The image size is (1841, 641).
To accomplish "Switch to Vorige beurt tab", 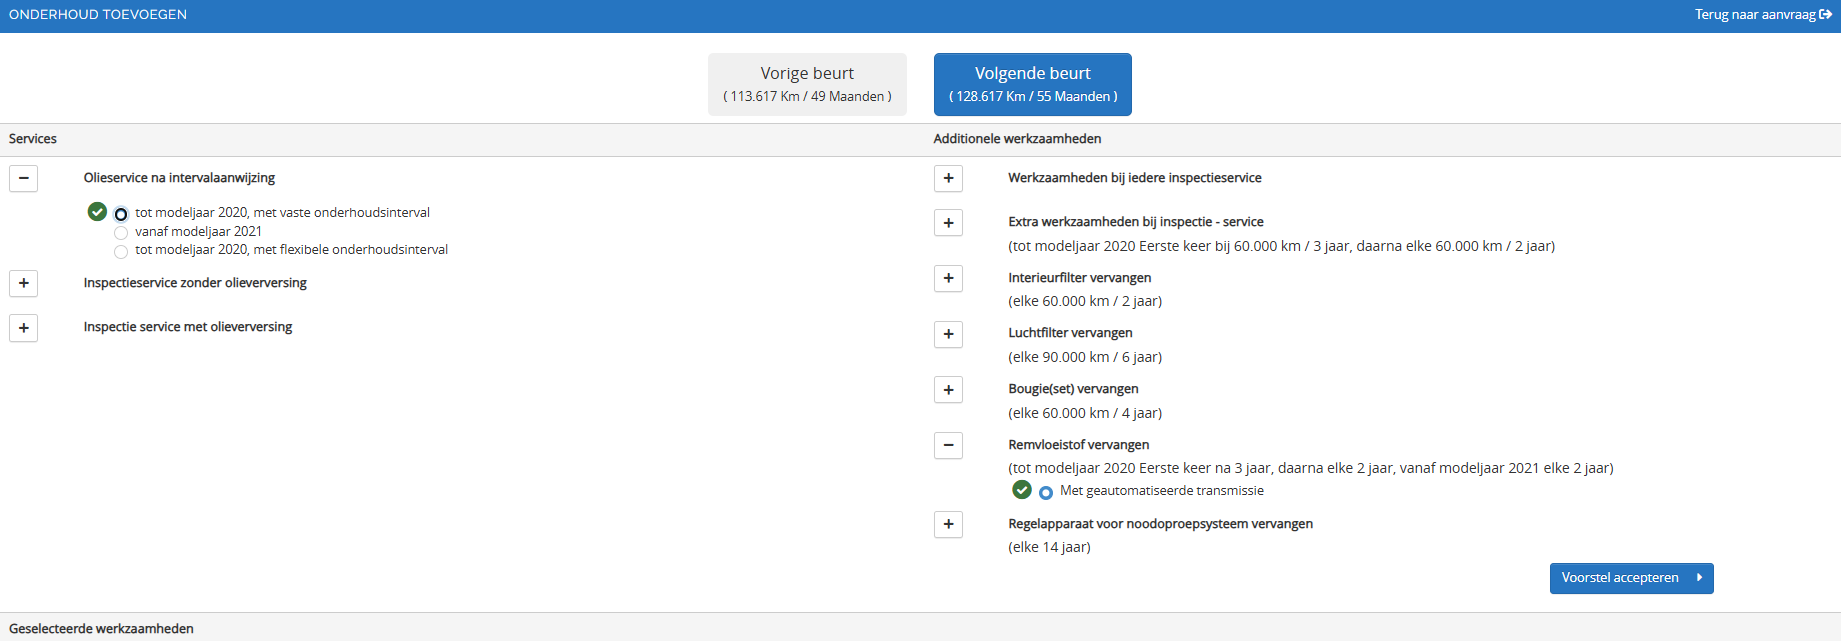I will 807,84.
